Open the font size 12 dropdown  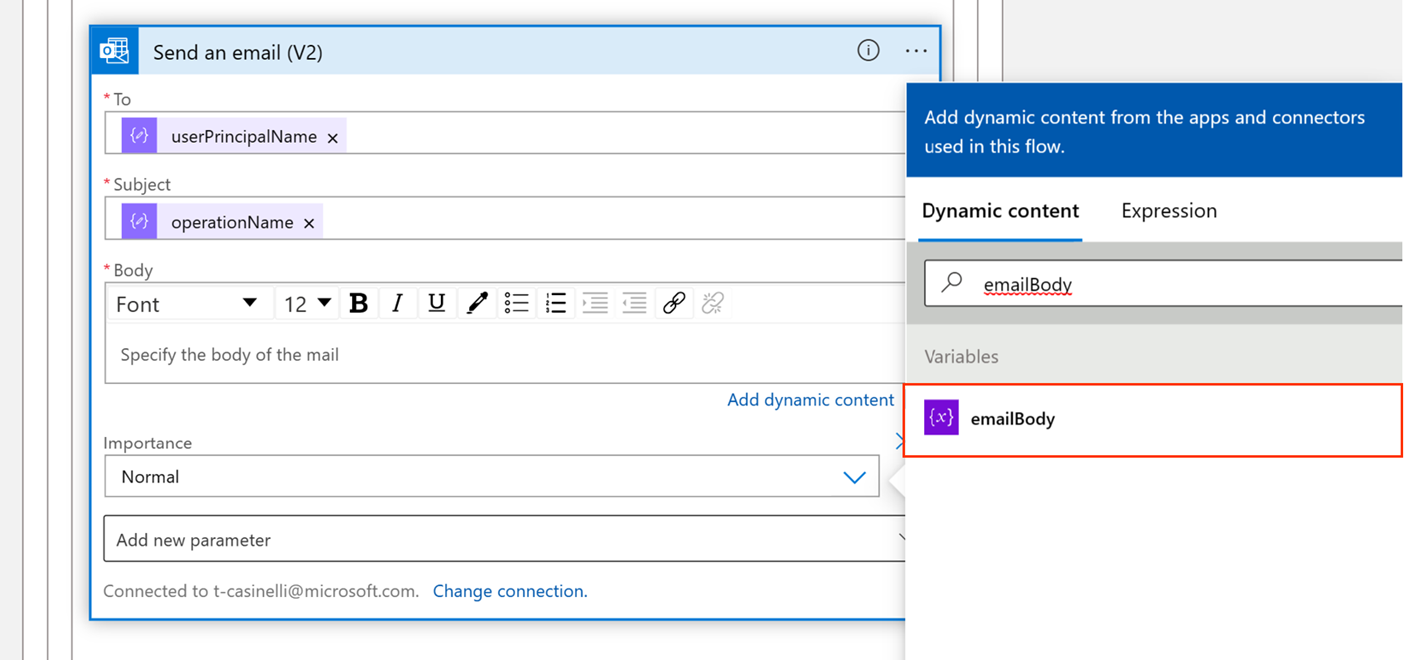307,304
